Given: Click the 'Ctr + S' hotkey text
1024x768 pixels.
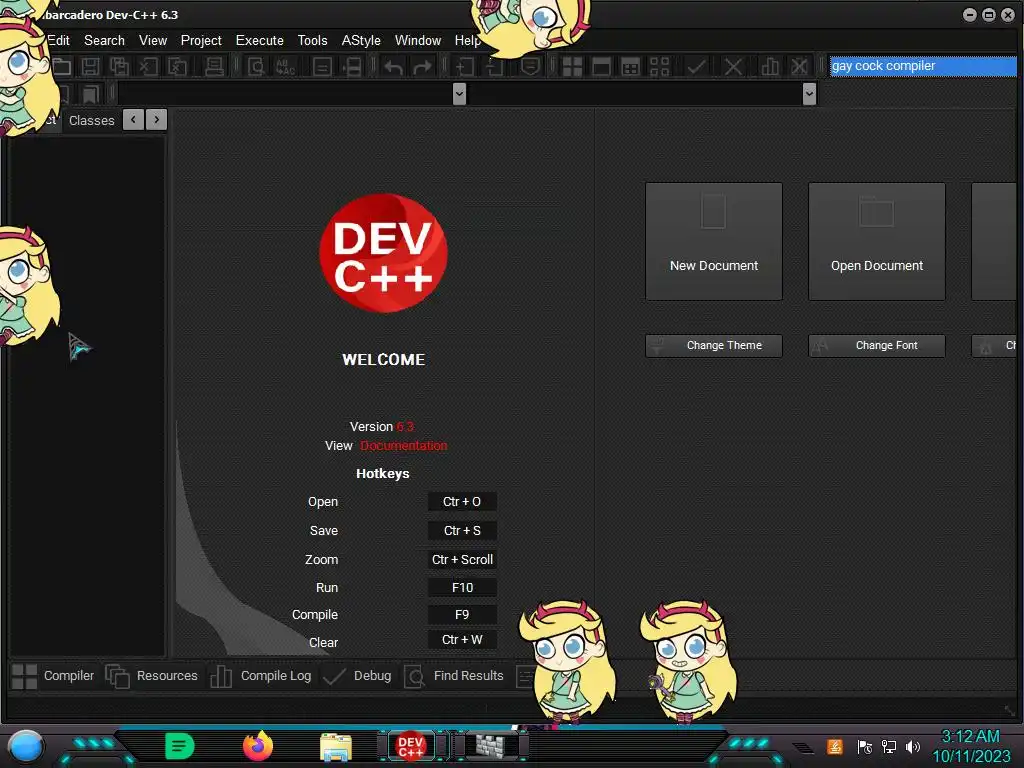Looking at the screenshot, I should (x=462, y=530).
